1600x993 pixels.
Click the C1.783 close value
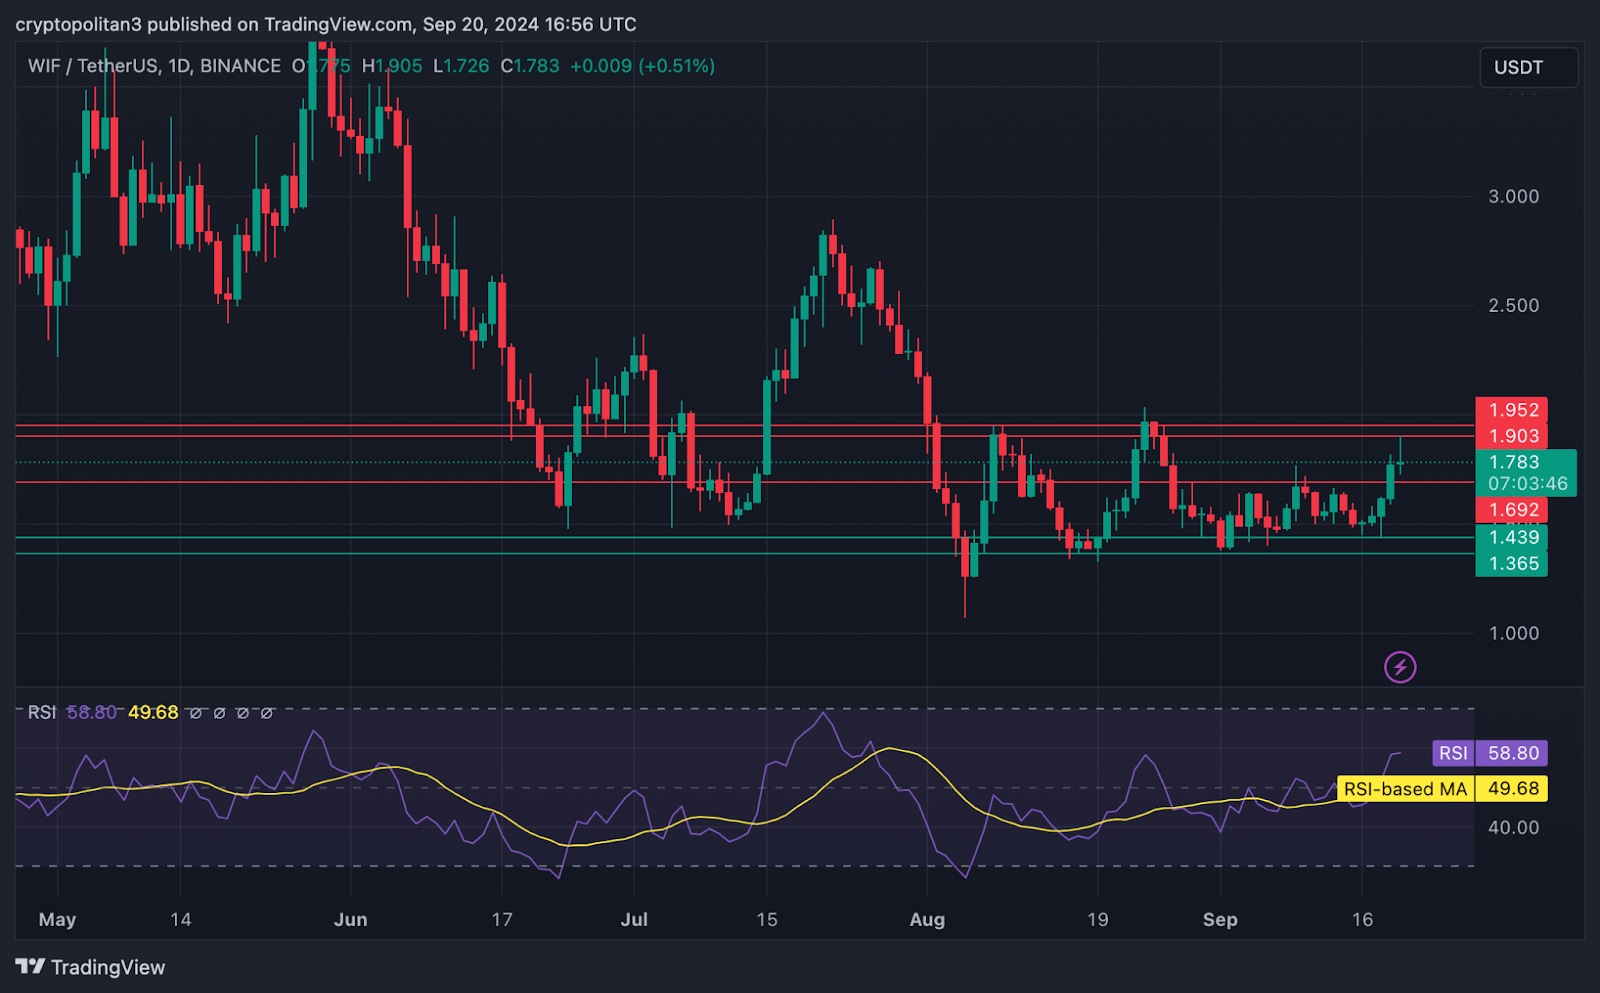pos(530,66)
